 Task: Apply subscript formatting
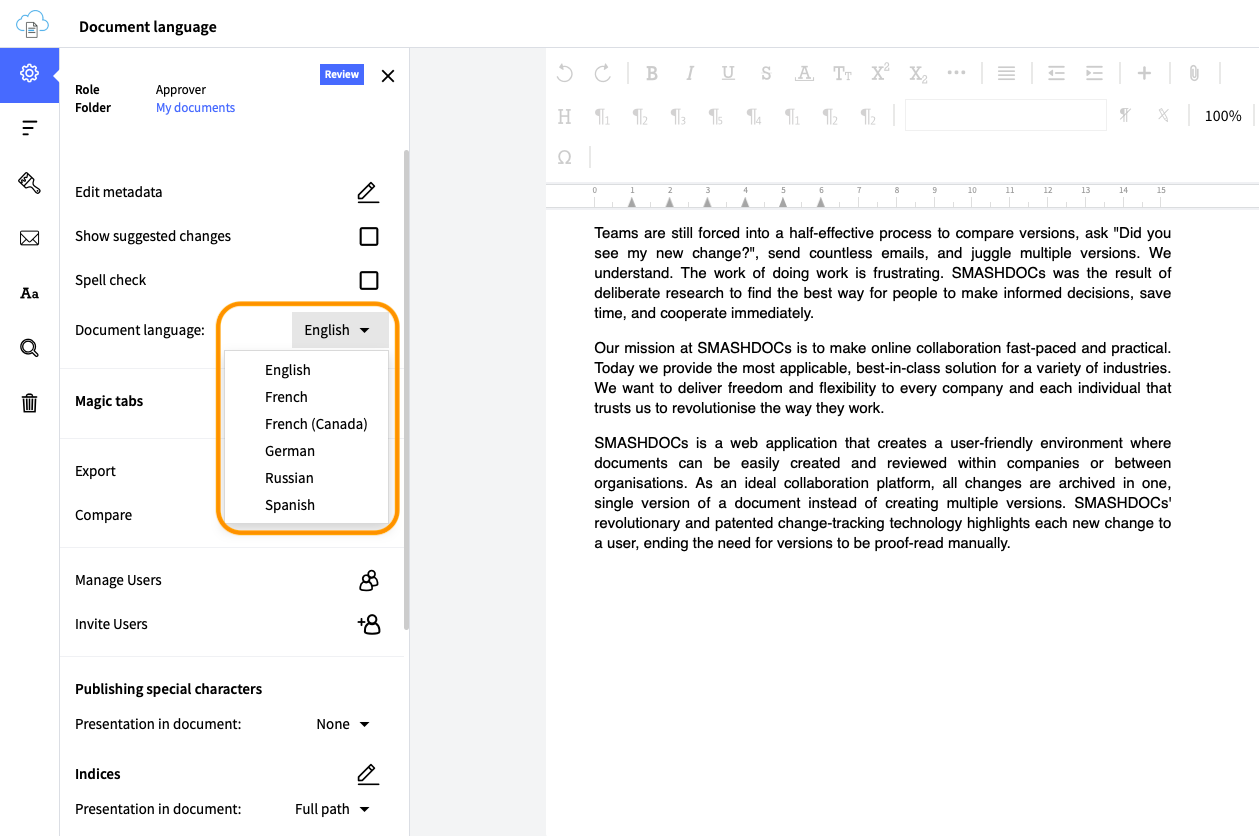(918, 74)
